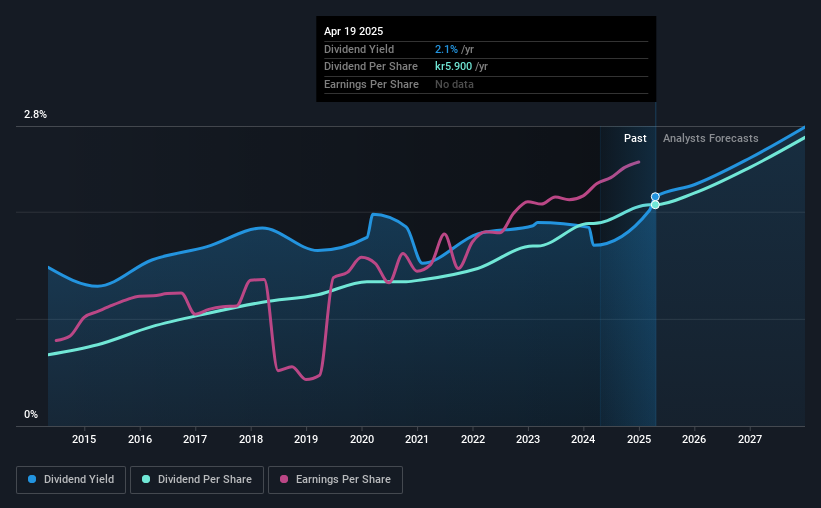Click the 2021 label on the x-axis
The image size is (821, 508).
[x=417, y=439]
